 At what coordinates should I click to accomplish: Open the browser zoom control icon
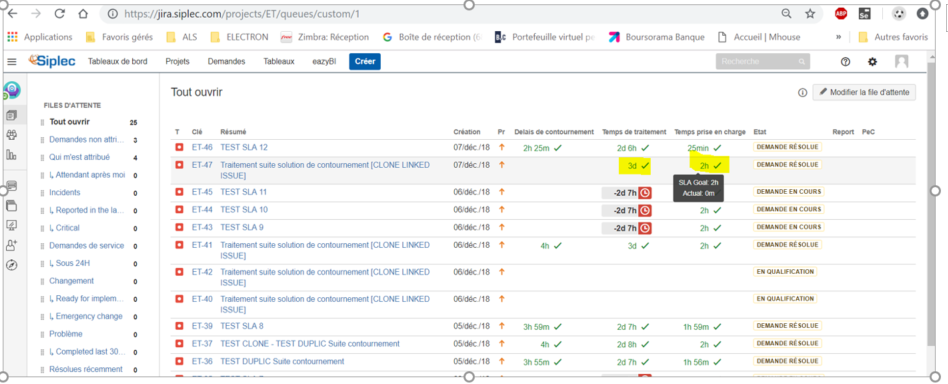786,13
